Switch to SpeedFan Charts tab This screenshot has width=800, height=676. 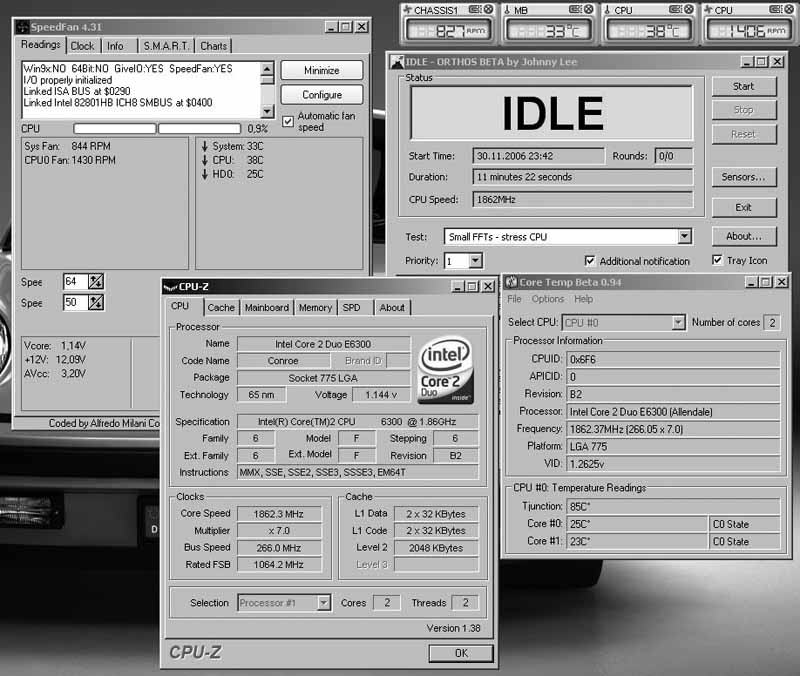click(213, 46)
